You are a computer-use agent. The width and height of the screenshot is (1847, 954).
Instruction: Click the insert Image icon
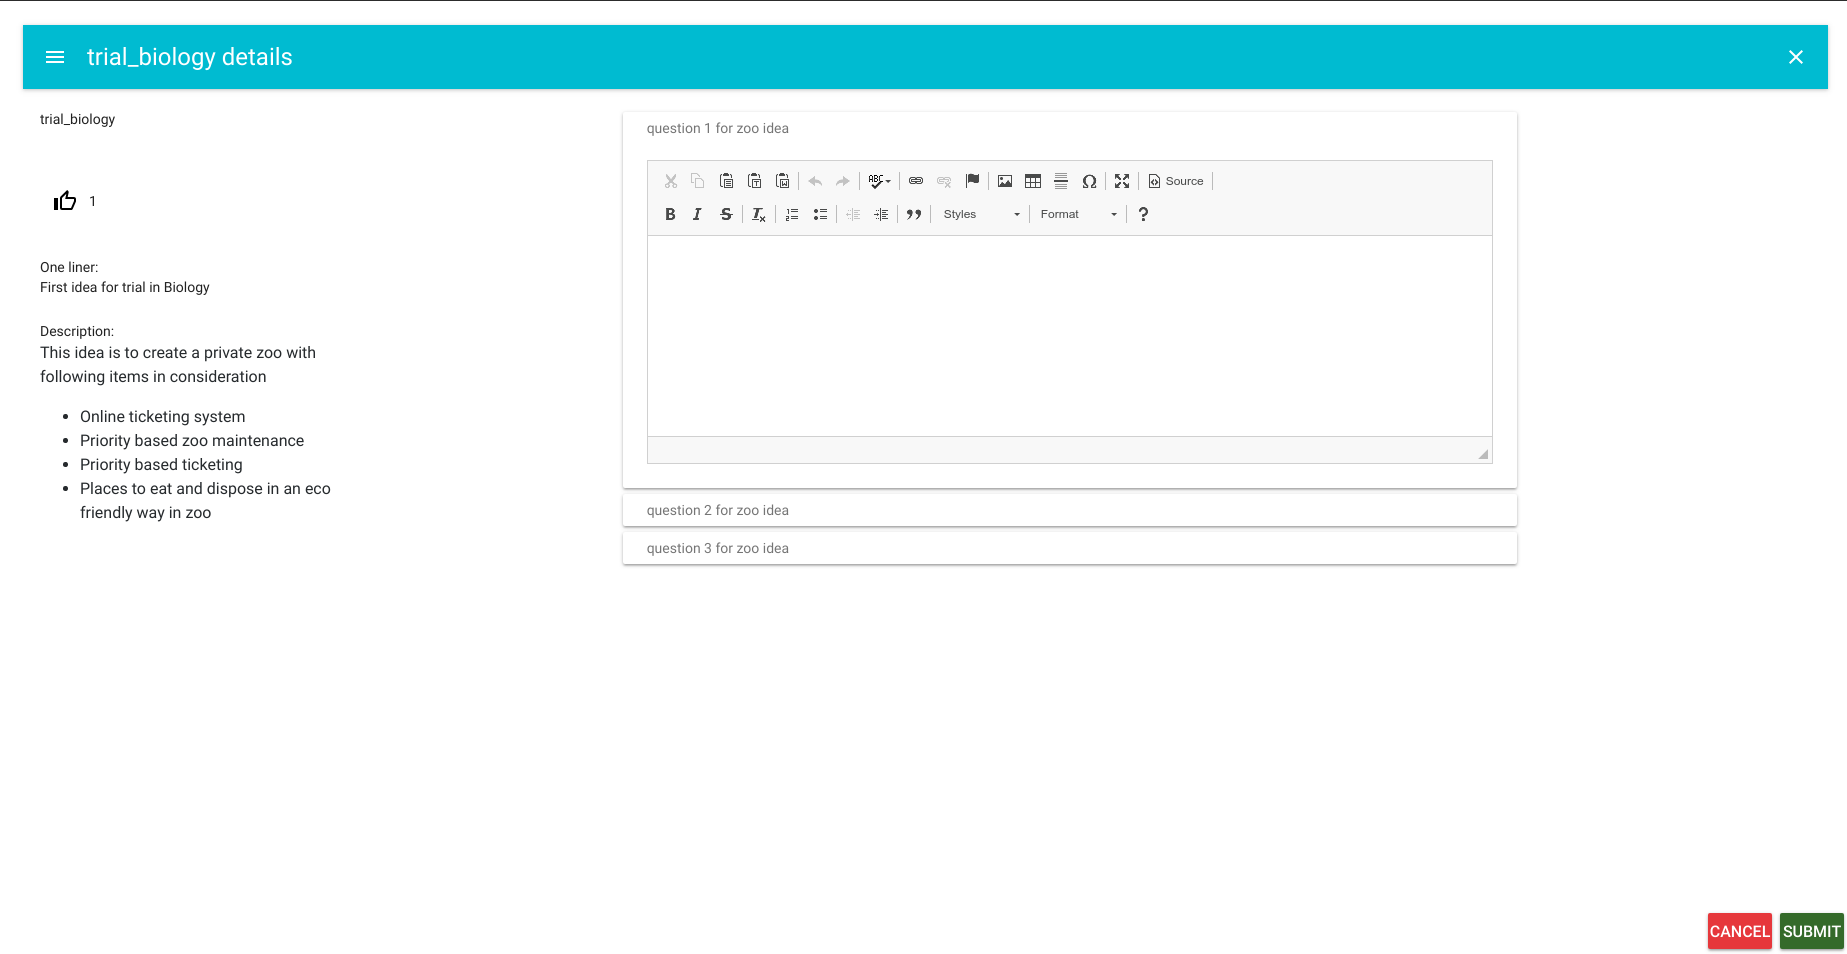click(1005, 181)
